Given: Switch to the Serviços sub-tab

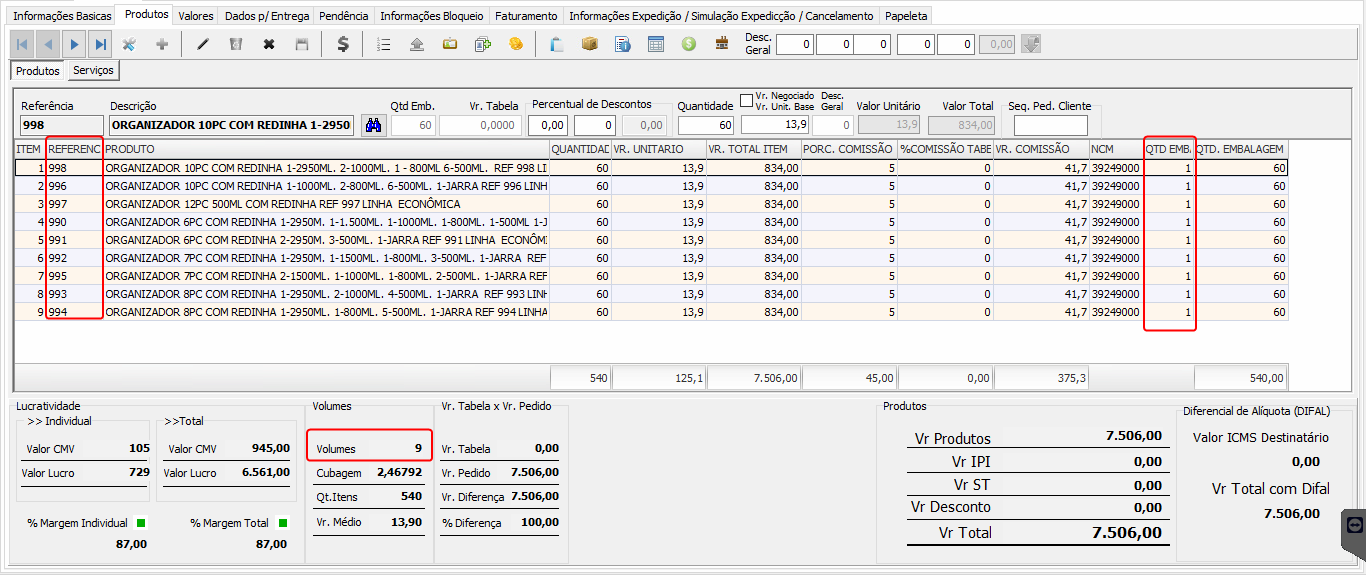Looking at the screenshot, I should (94, 71).
